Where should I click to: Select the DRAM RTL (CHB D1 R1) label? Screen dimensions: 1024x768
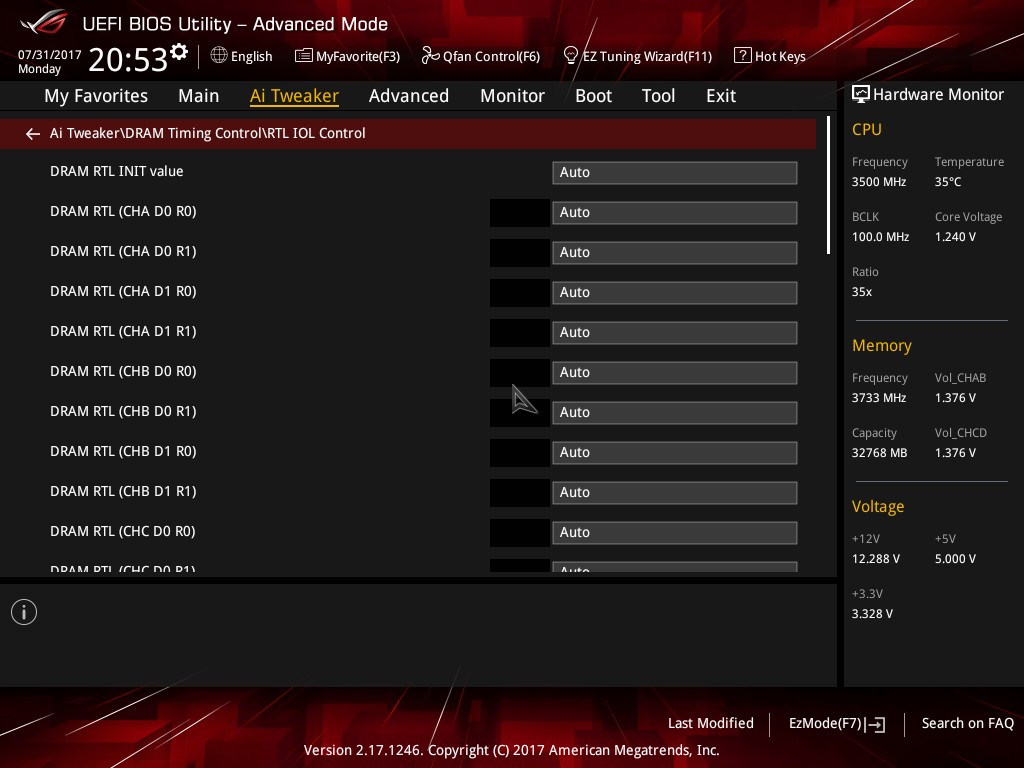click(123, 492)
